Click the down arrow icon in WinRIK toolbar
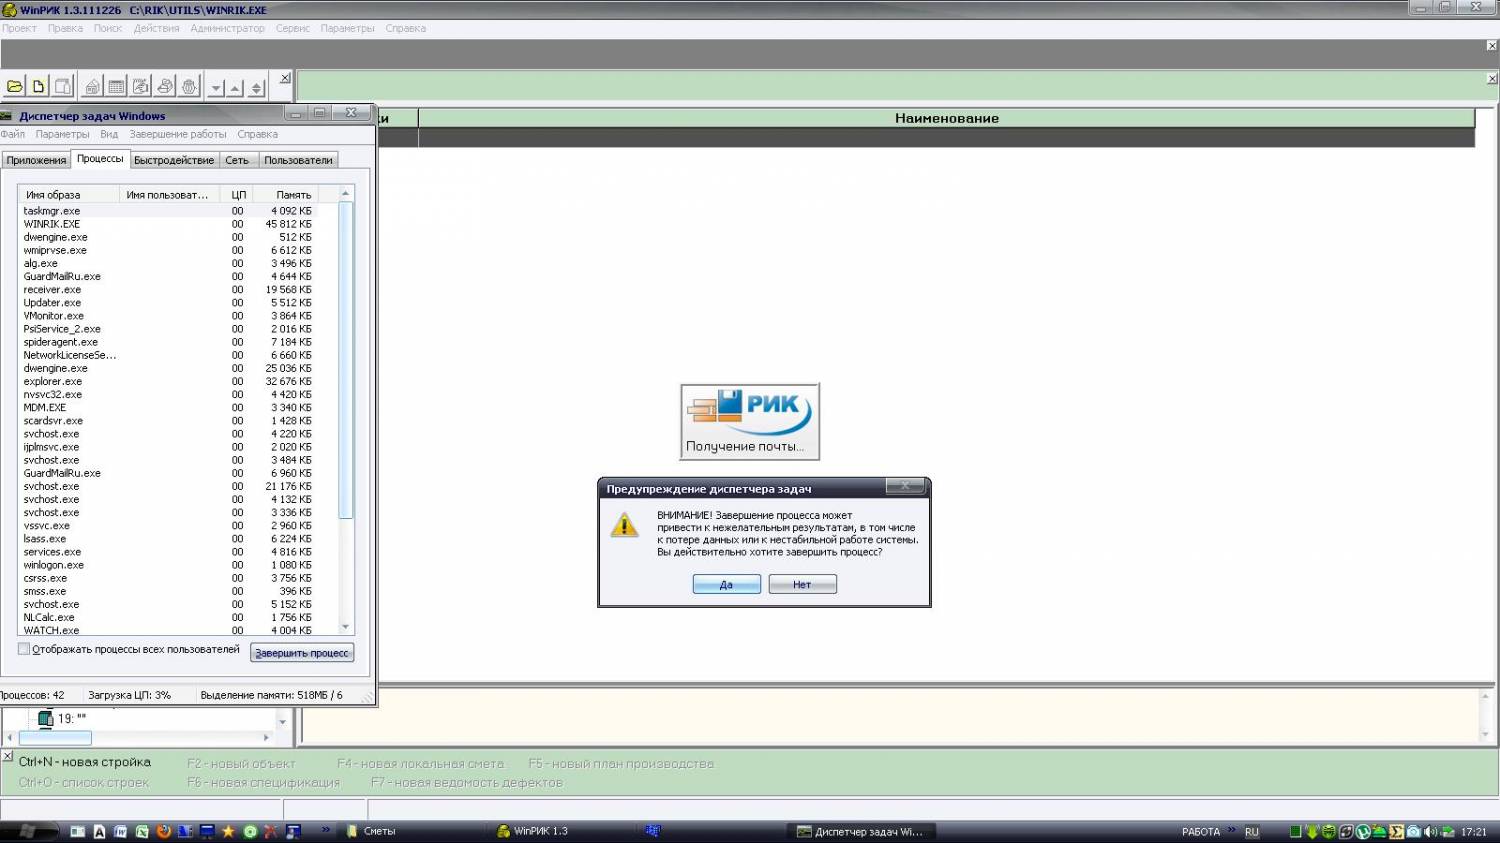Screen dimensions: 1500x843 pyautogui.click(x=216, y=88)
